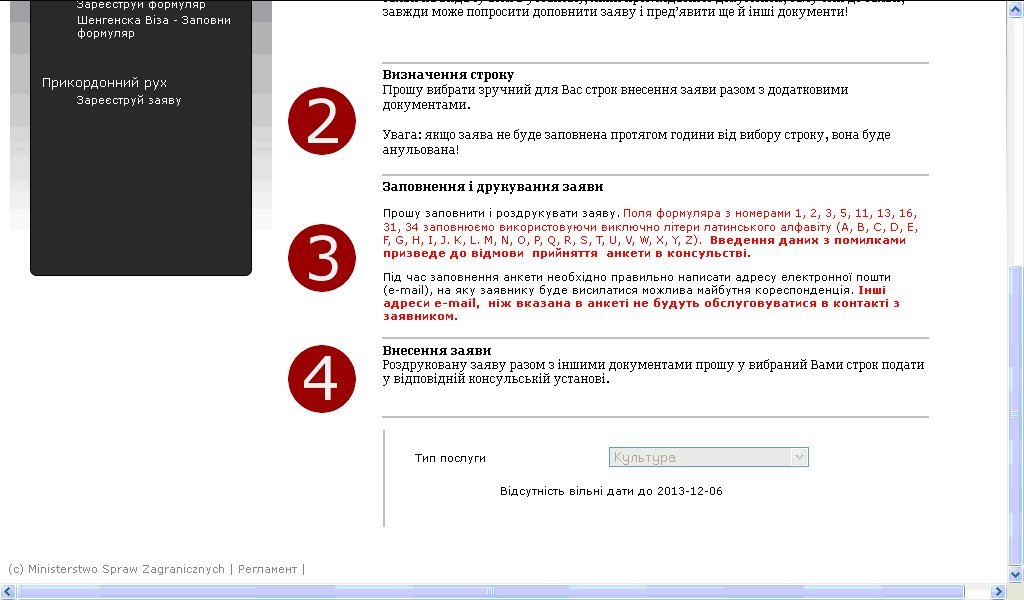The width and height of the screenshot is (1024, 600).
Task: Click the 'Визначення строку' heading
Action: [448, 75]
